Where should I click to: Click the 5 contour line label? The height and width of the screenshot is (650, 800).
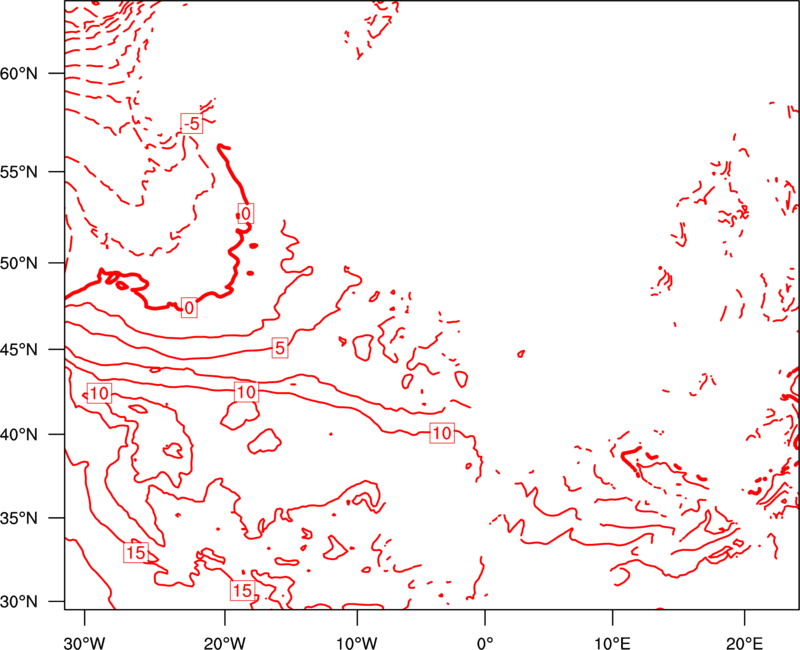(280, 348)
